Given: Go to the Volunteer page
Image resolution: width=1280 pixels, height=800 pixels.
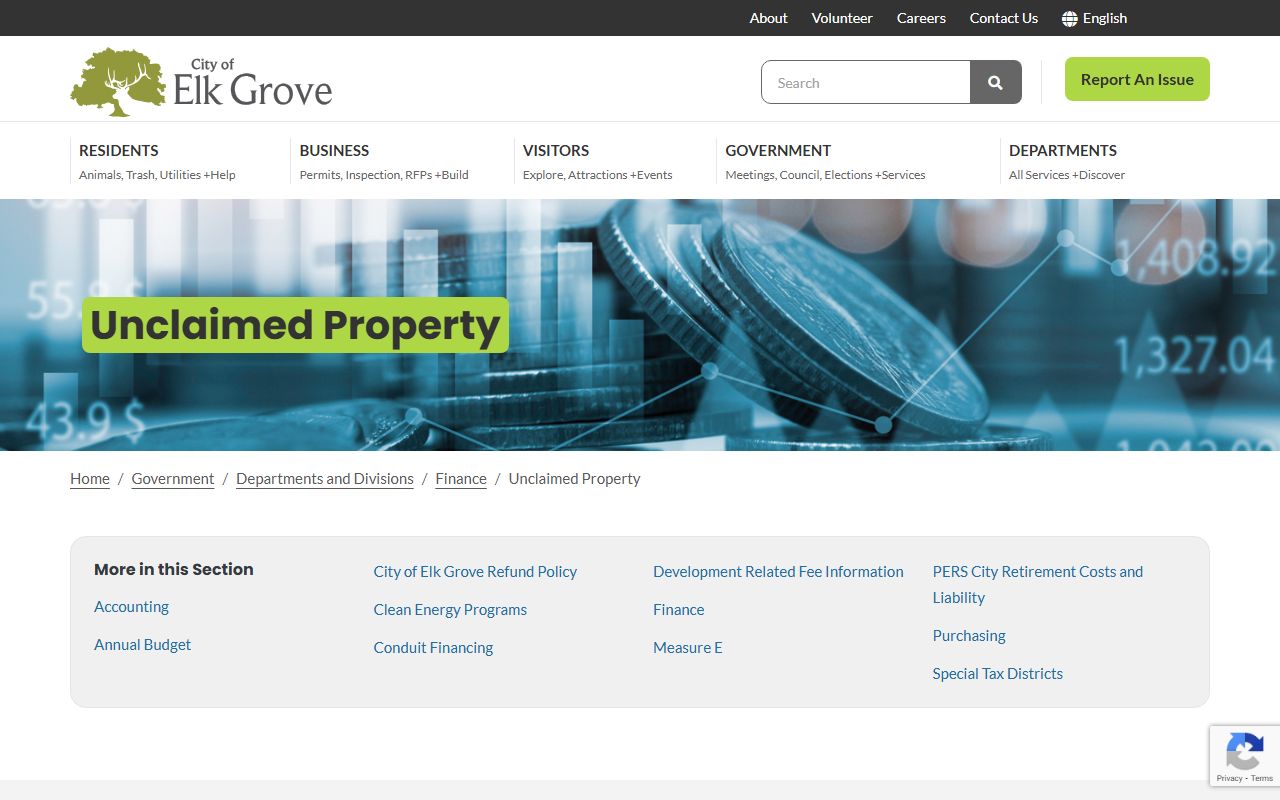Looking at the screenshot, I should coord(842,18).
